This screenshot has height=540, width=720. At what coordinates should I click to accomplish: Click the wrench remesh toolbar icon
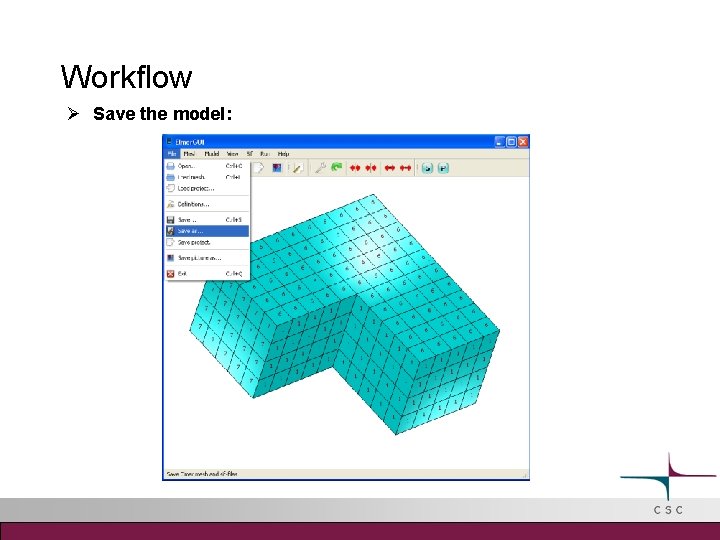320,168
